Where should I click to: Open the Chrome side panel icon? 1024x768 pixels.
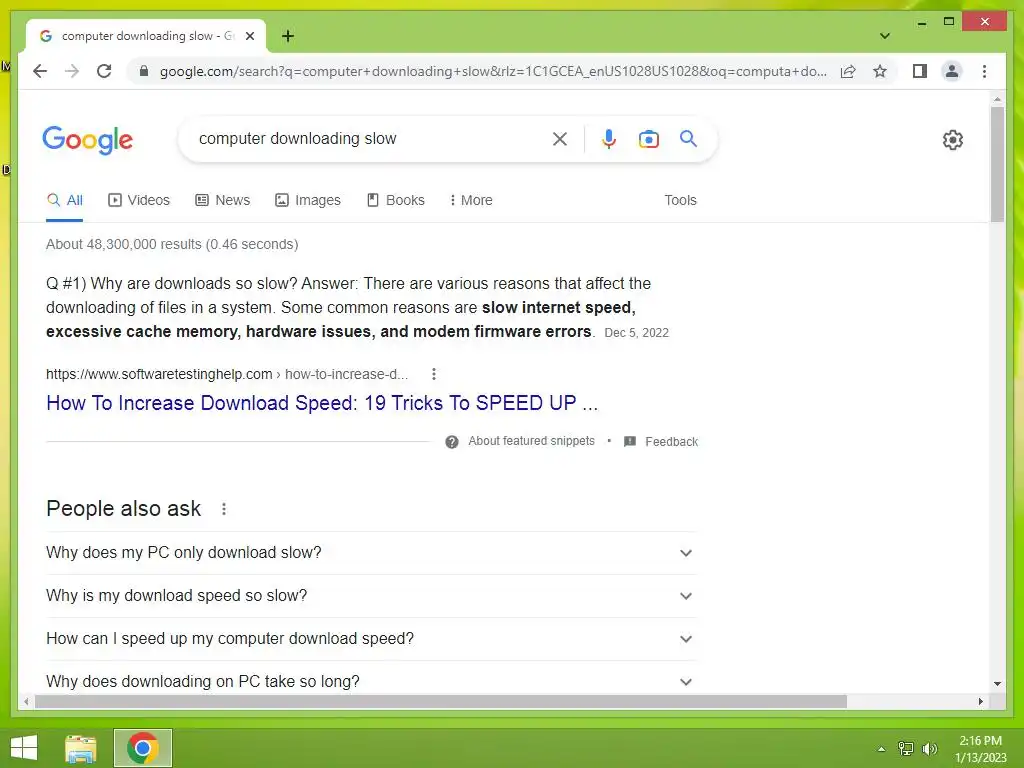tap(920, 71)
